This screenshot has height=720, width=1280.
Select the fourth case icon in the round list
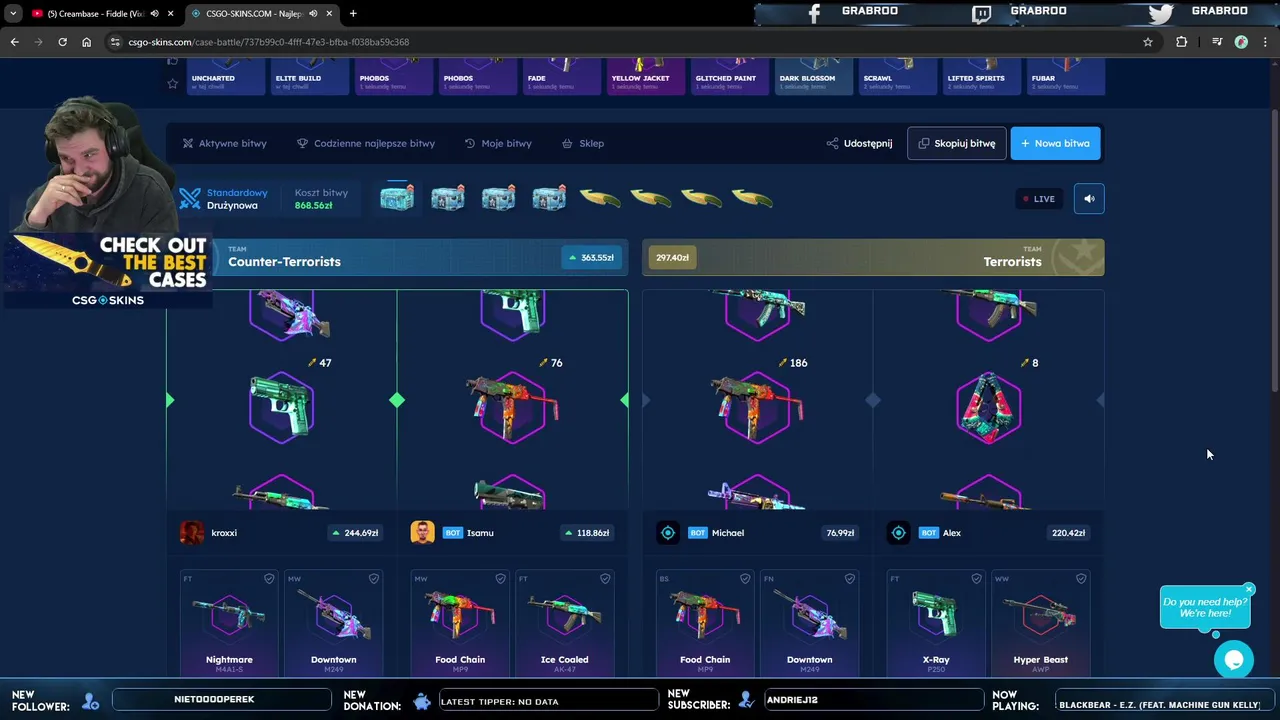(x=549, y=198)
